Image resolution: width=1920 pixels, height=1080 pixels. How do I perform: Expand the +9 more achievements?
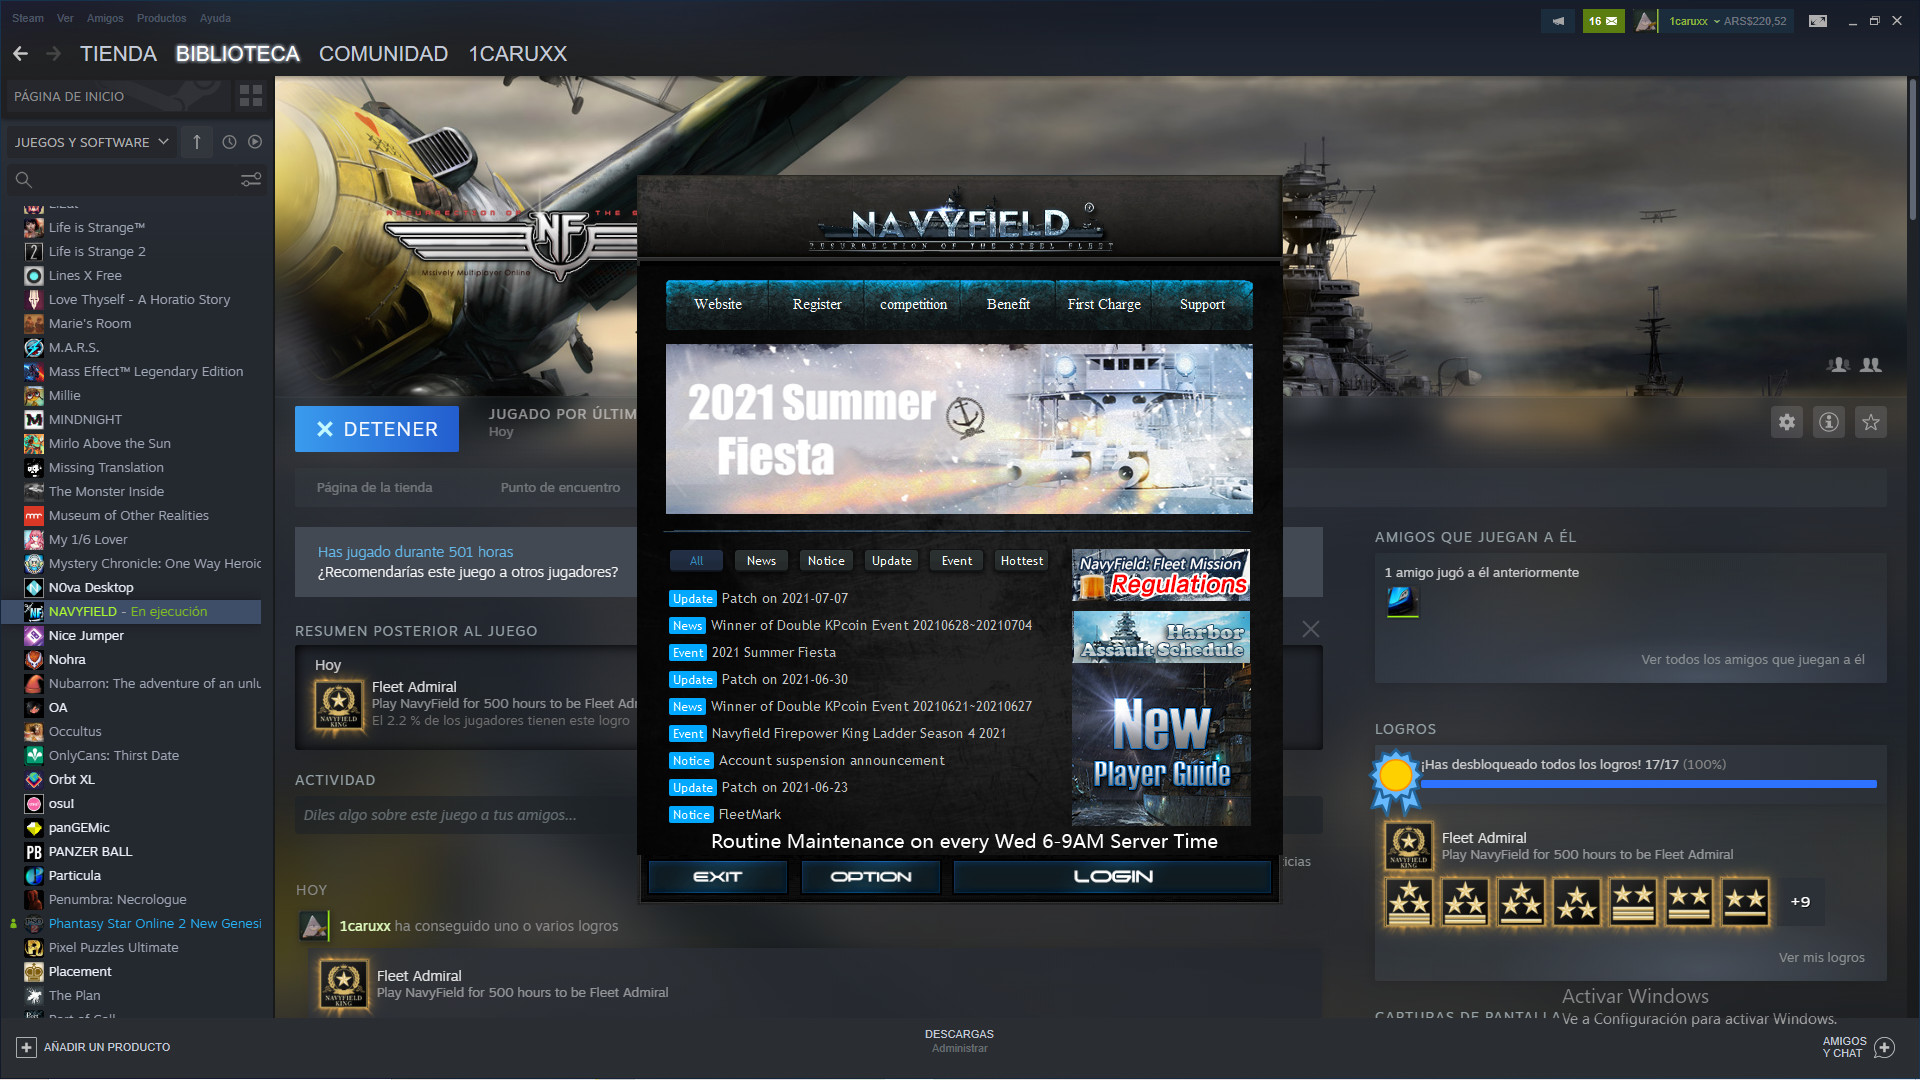(1800, 902)
